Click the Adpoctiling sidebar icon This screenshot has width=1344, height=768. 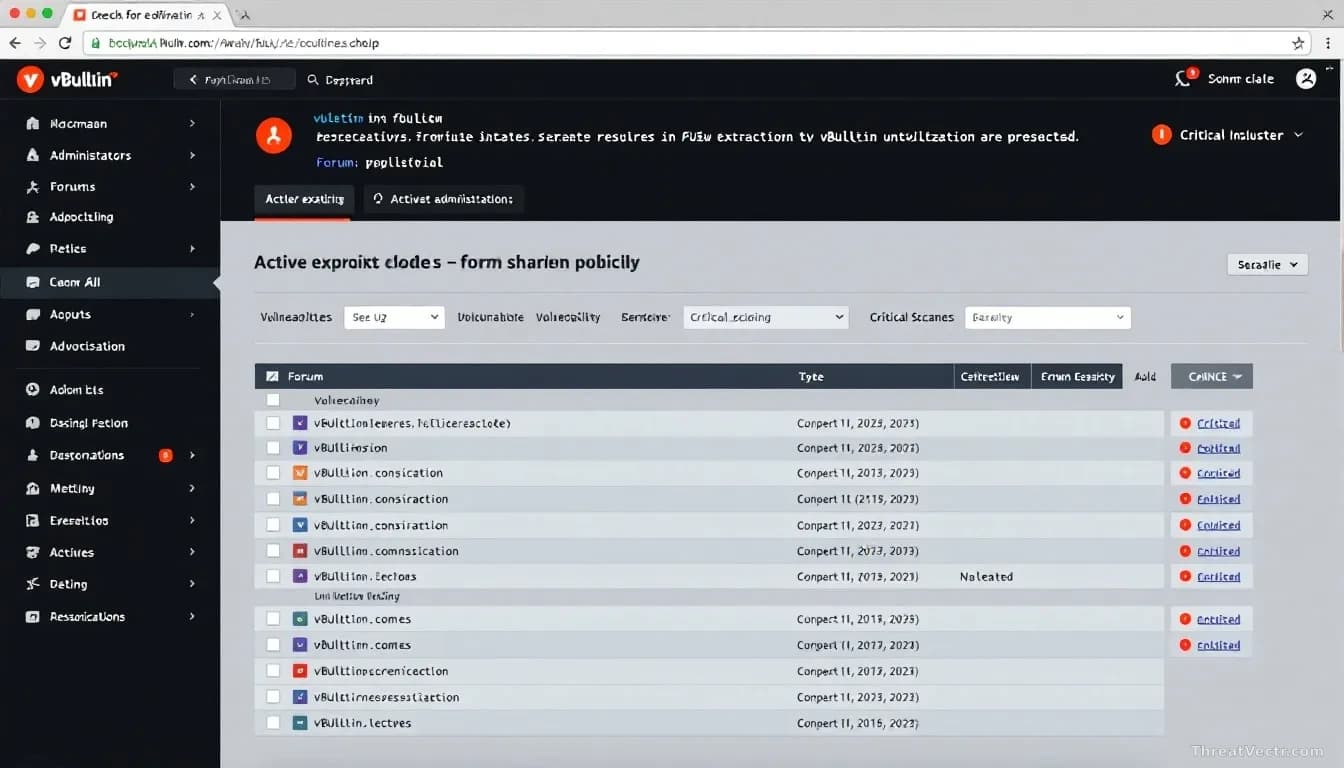[32, 217]
